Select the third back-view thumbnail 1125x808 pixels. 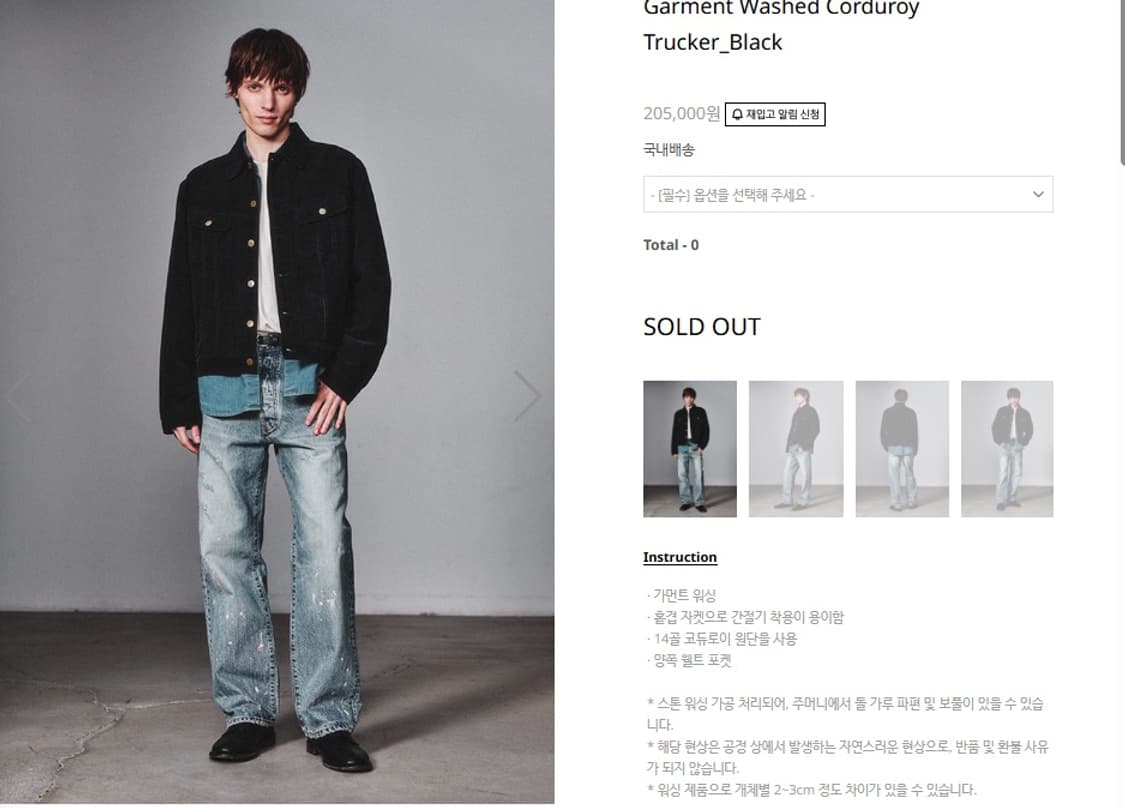[902, 448]
